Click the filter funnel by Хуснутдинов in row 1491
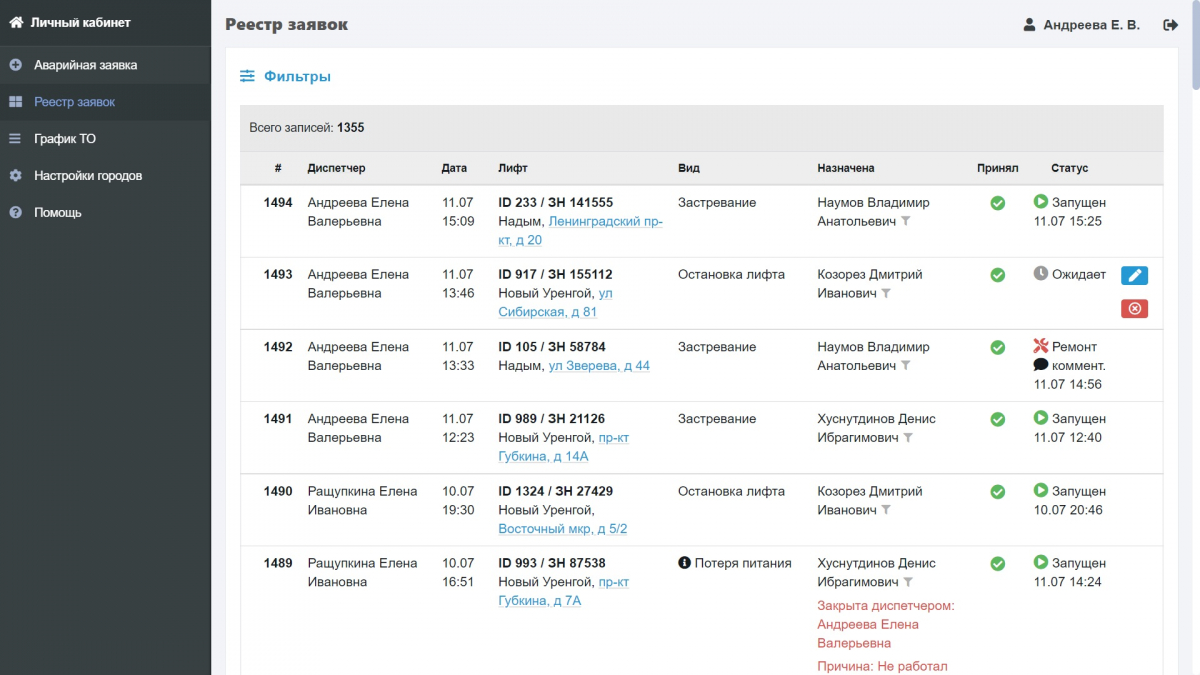The image size is (1200, 675). [908, 438]
